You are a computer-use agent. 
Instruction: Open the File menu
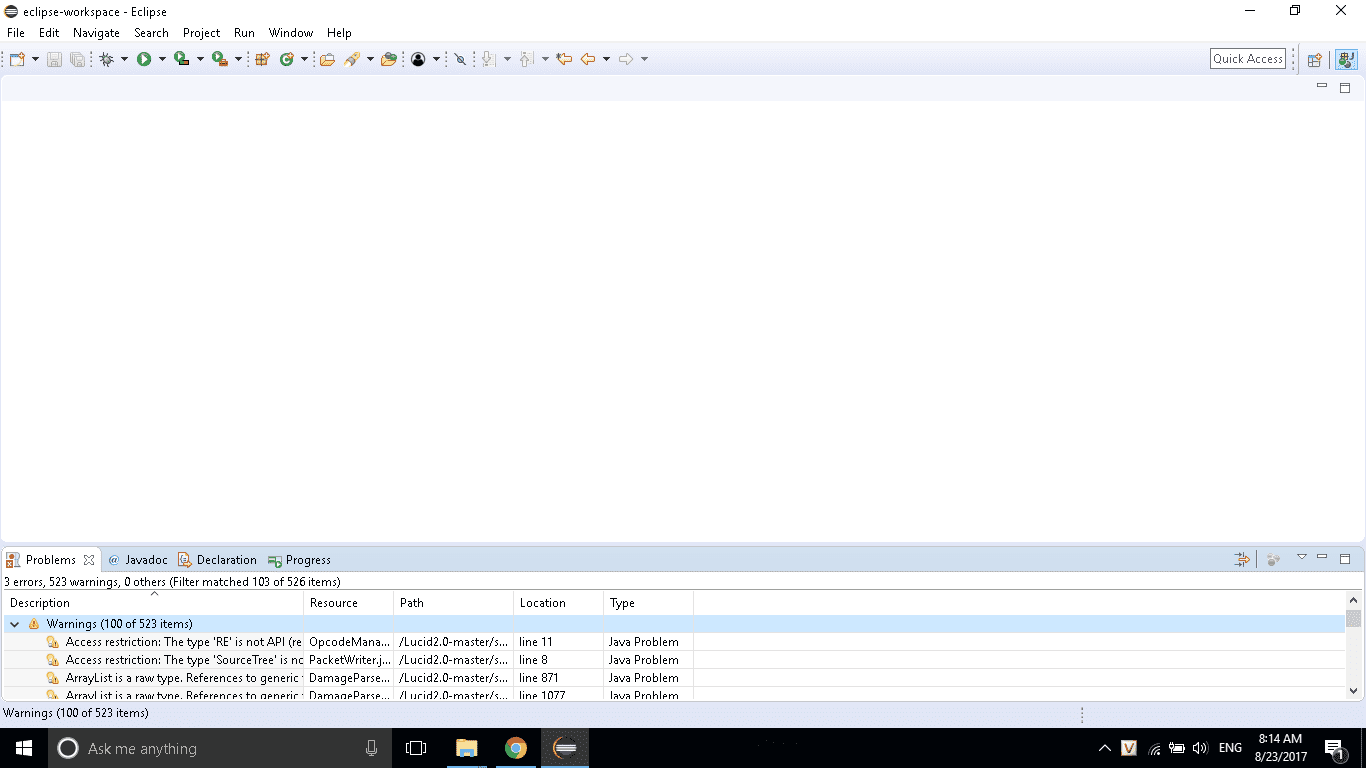[16, 33]
